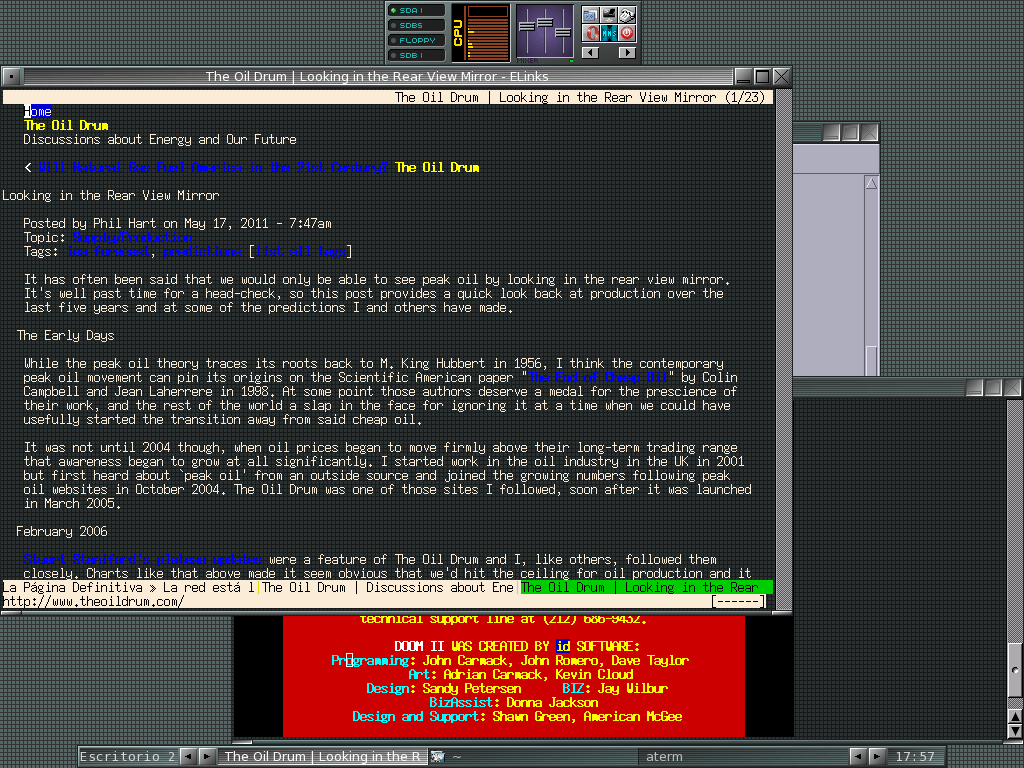Image resolution: width=1024 pixels, height=768 pixels.
Task: Click the 17:57 clock in the taskbar
Action: [915, 756]
